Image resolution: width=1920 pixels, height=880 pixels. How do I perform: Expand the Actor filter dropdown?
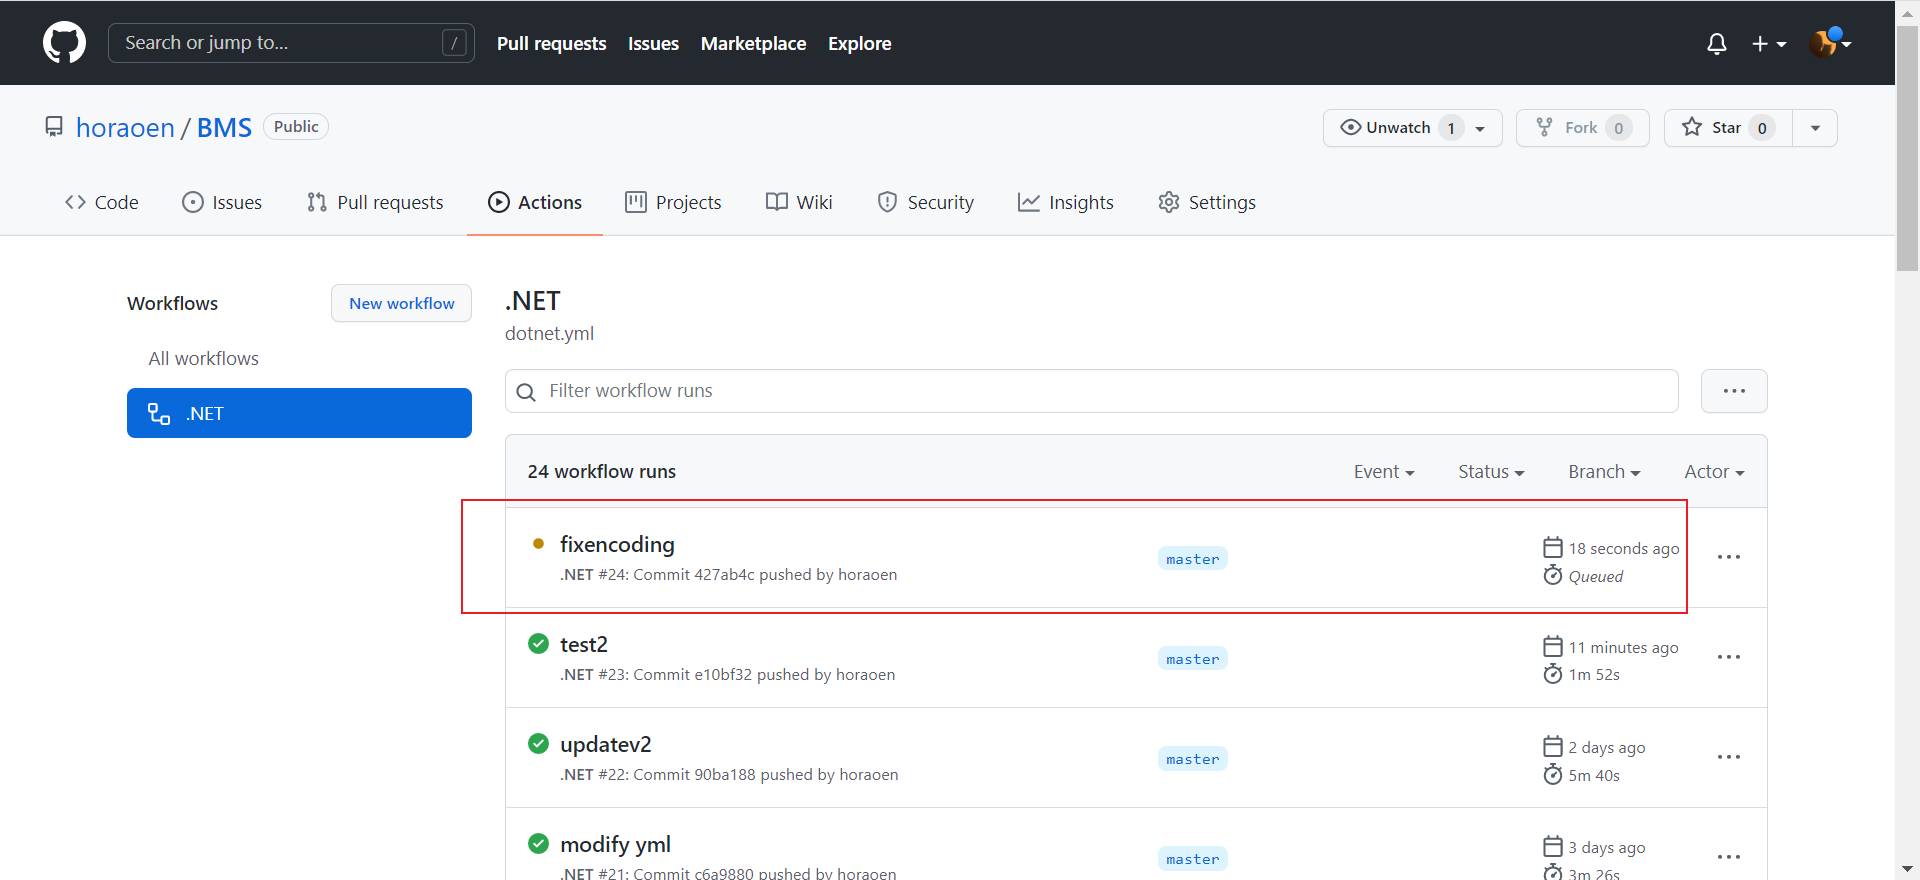pos(1714,472)
